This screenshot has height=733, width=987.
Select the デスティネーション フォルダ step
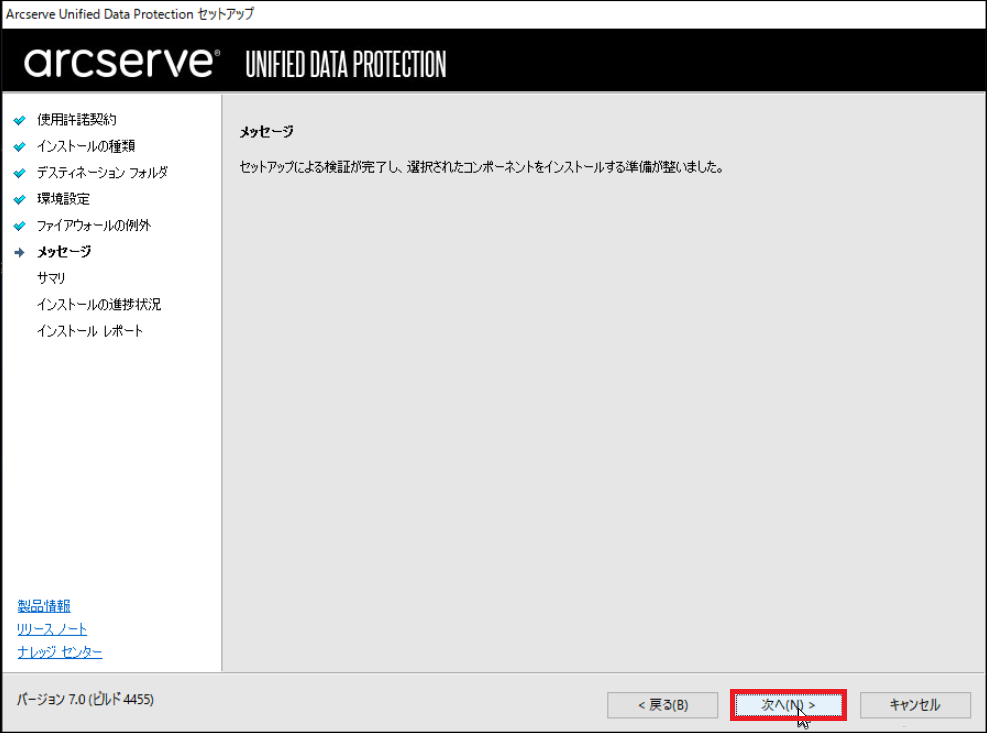(103, 173)
